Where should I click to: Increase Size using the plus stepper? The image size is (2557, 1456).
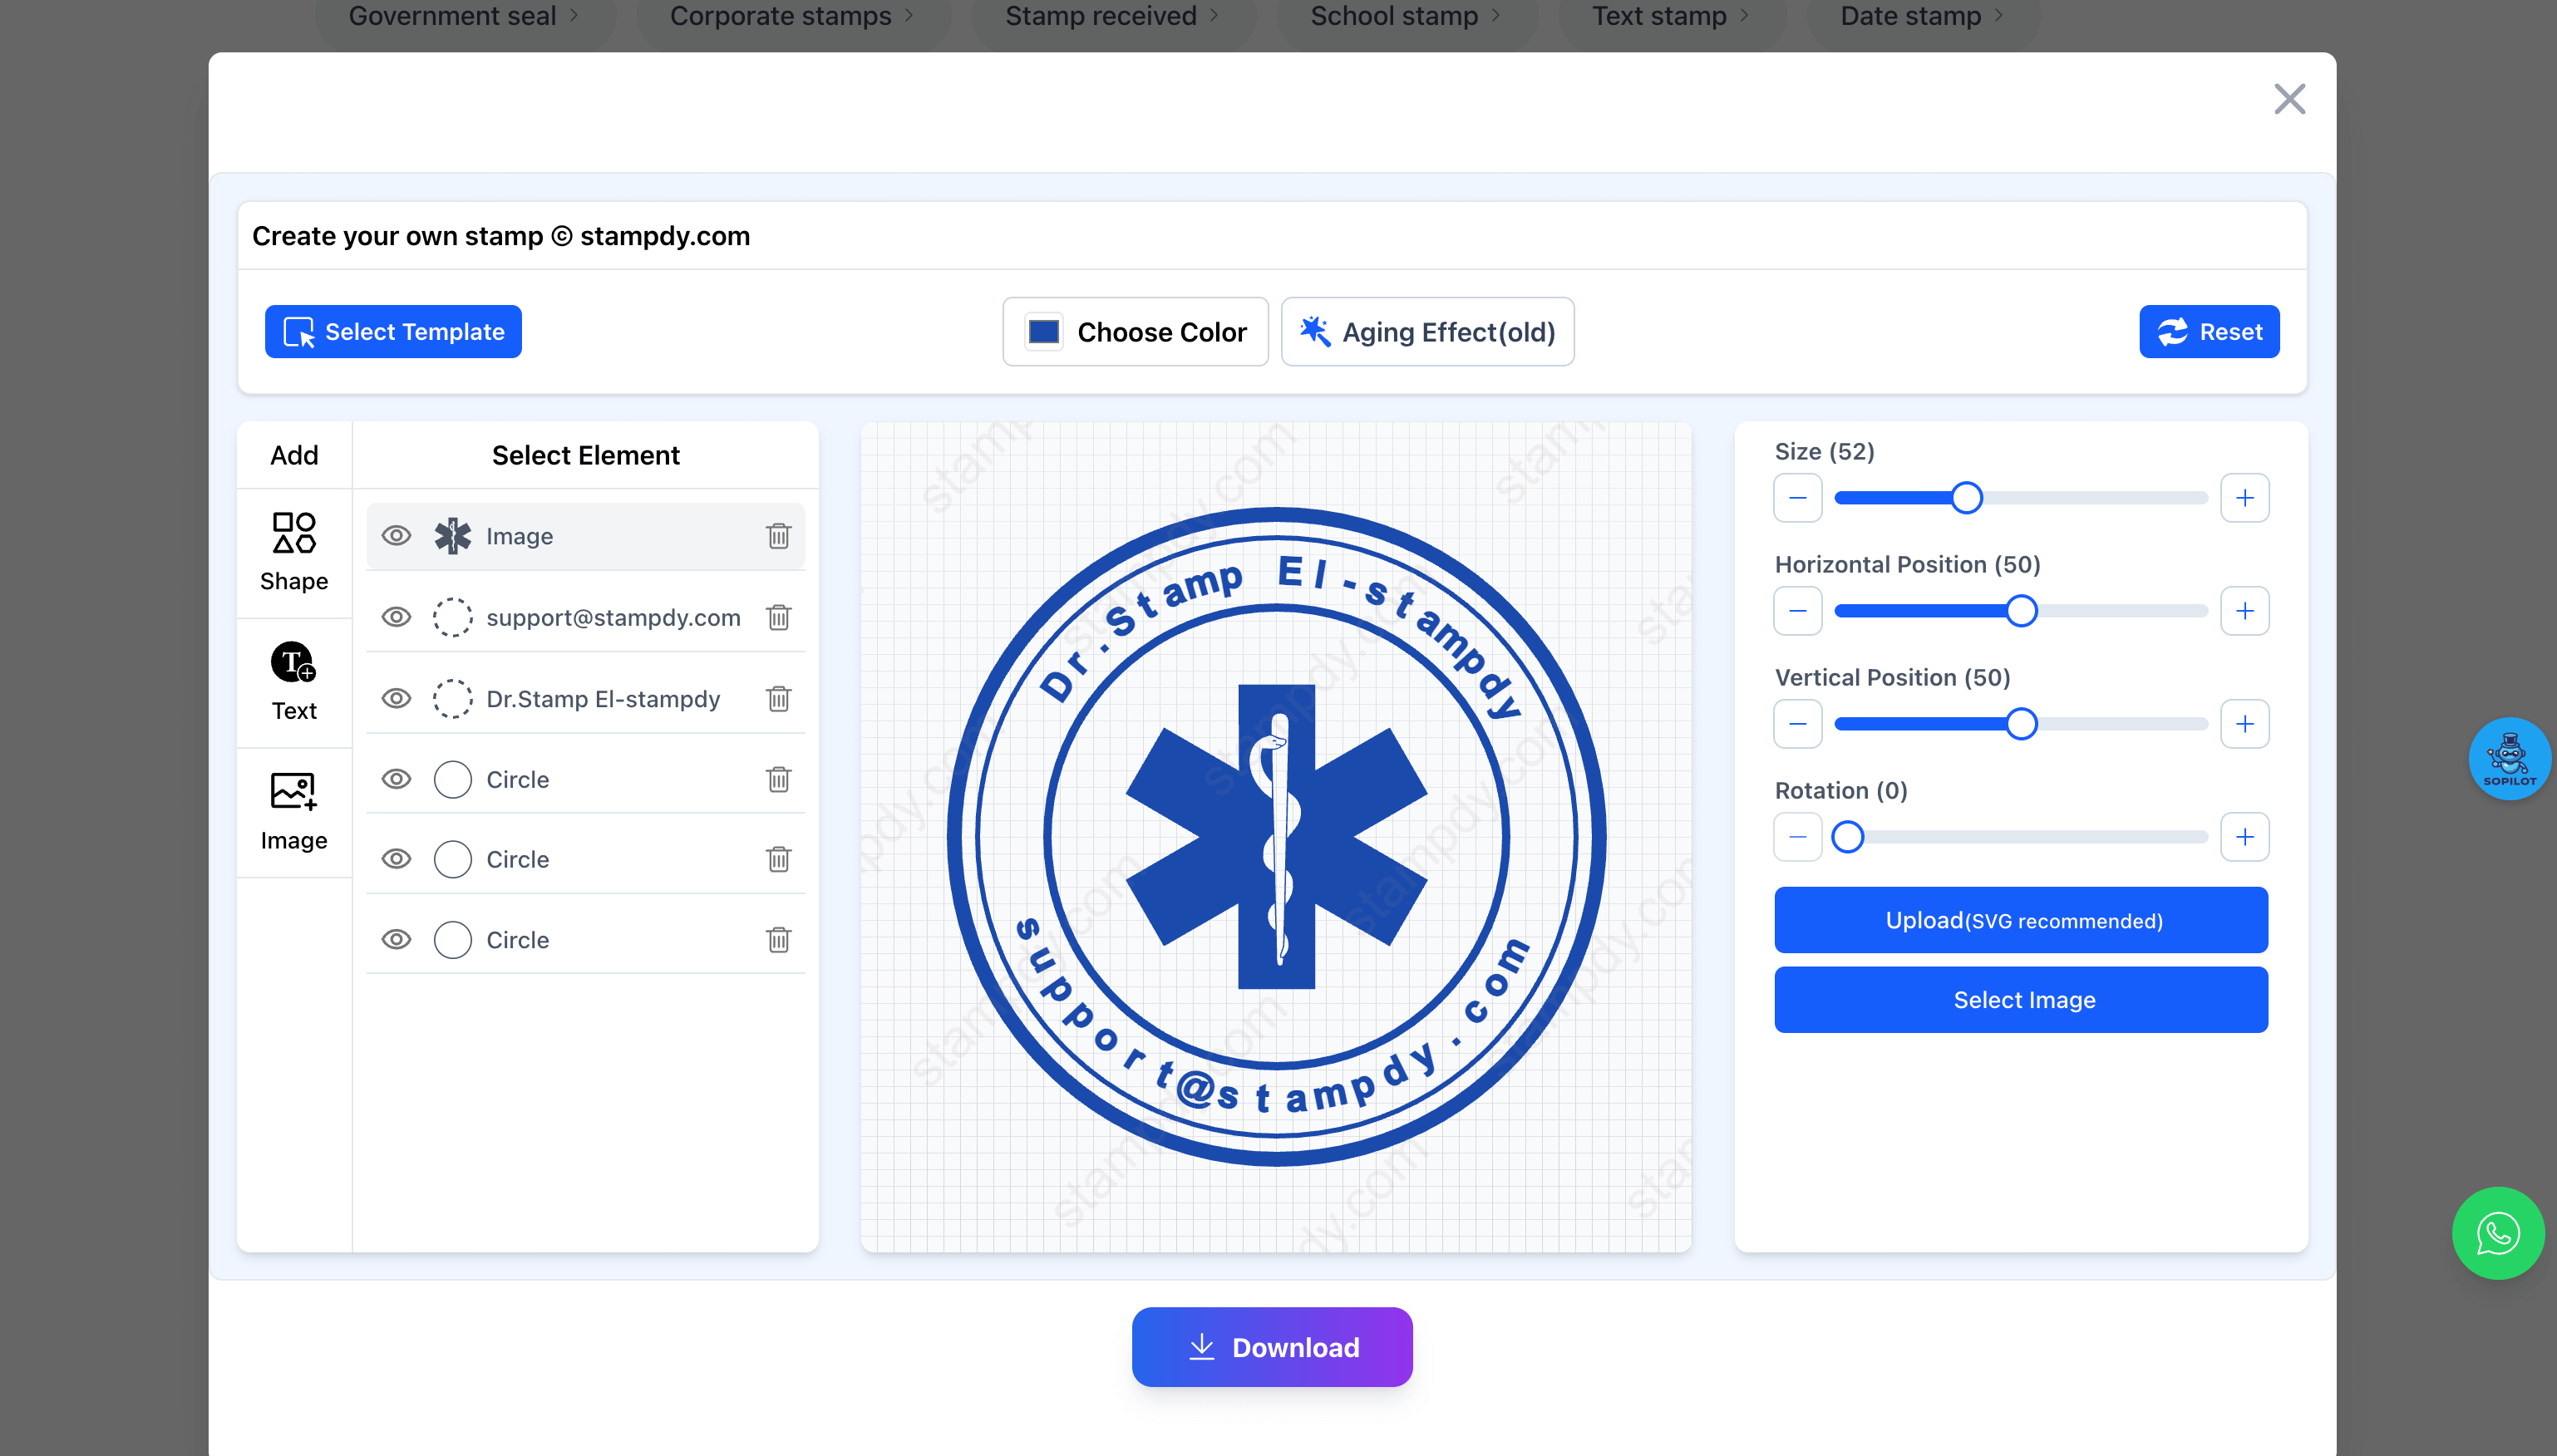click(x=2245, y=497)
